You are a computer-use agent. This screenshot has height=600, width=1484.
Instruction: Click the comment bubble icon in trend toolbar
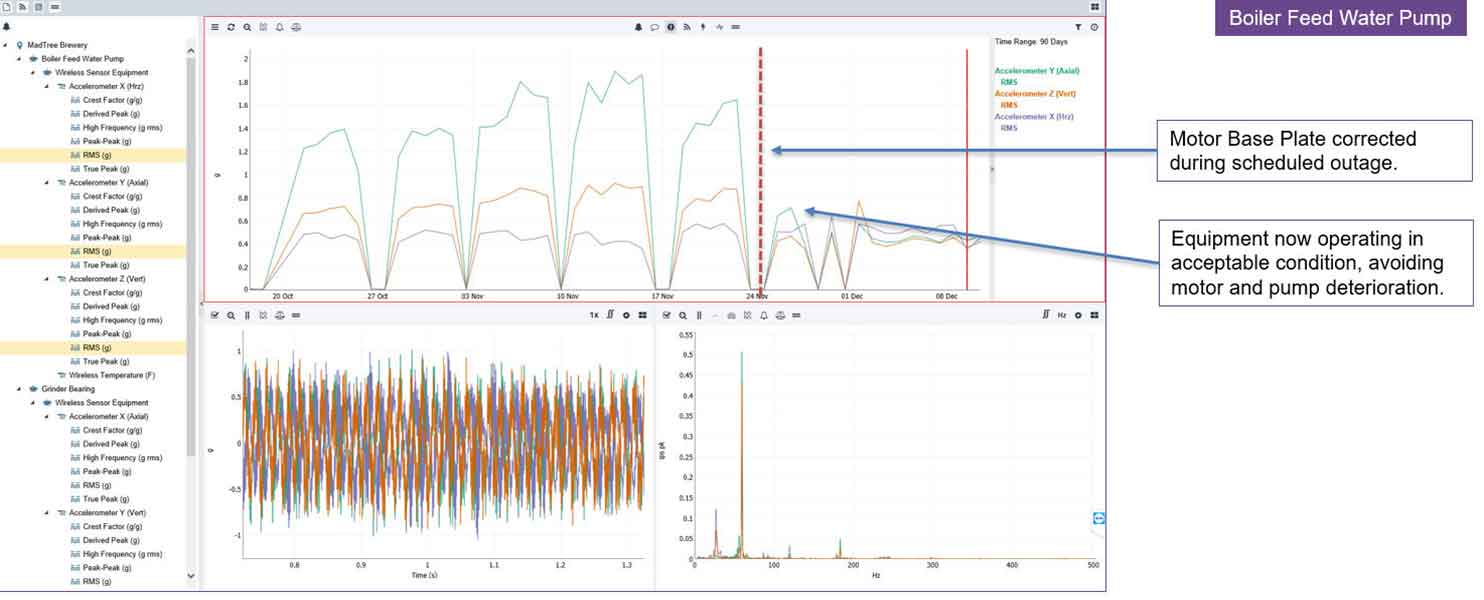[654, 27]
